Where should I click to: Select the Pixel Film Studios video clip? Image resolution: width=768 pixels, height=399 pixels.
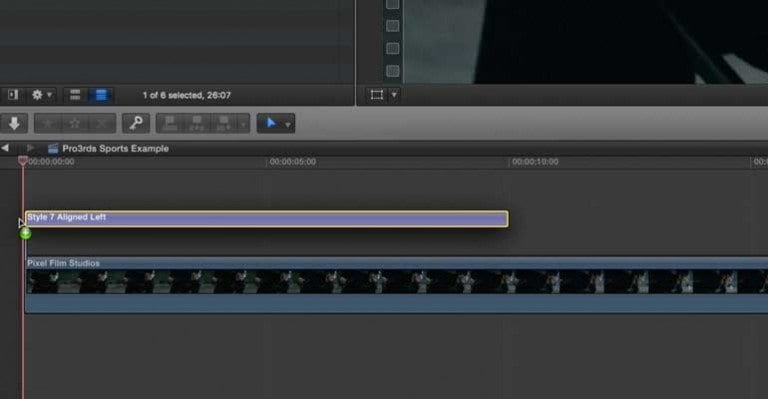click(x=397, y=285)
